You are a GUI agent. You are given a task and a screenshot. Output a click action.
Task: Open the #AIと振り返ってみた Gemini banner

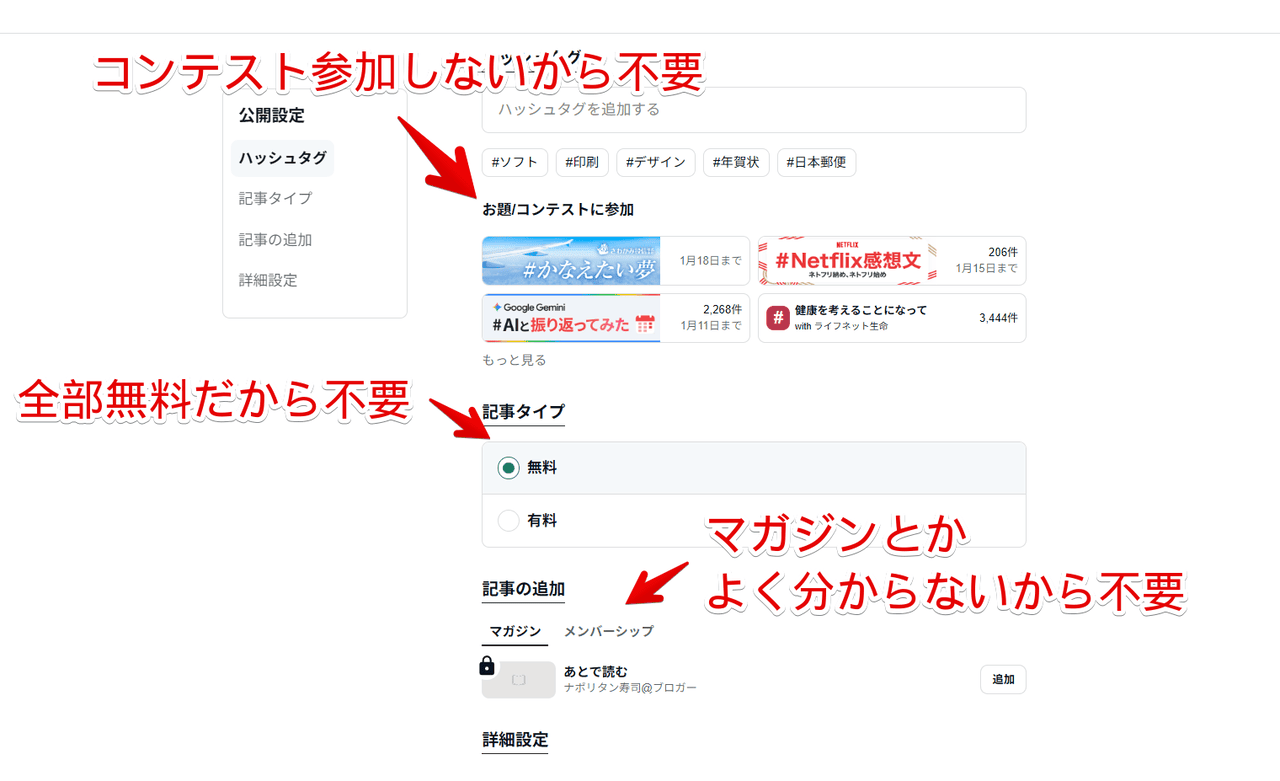(x=571, y=318)
